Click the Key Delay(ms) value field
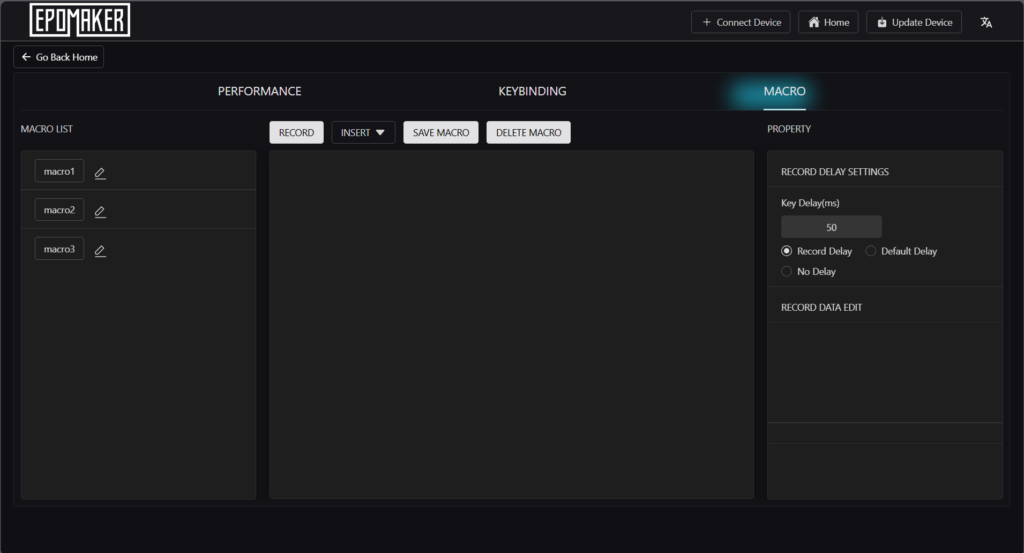Viewport: 1024px width, 553px height. pos(831,227)
